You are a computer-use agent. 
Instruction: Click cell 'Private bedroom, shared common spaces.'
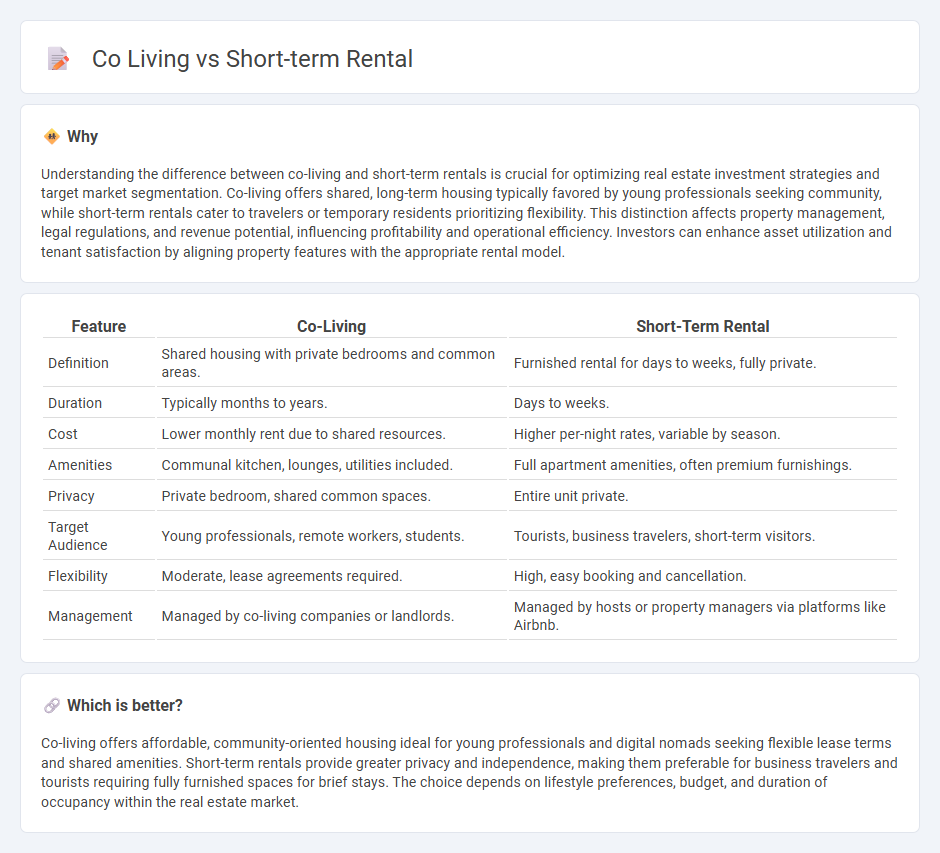coord(332,496)
